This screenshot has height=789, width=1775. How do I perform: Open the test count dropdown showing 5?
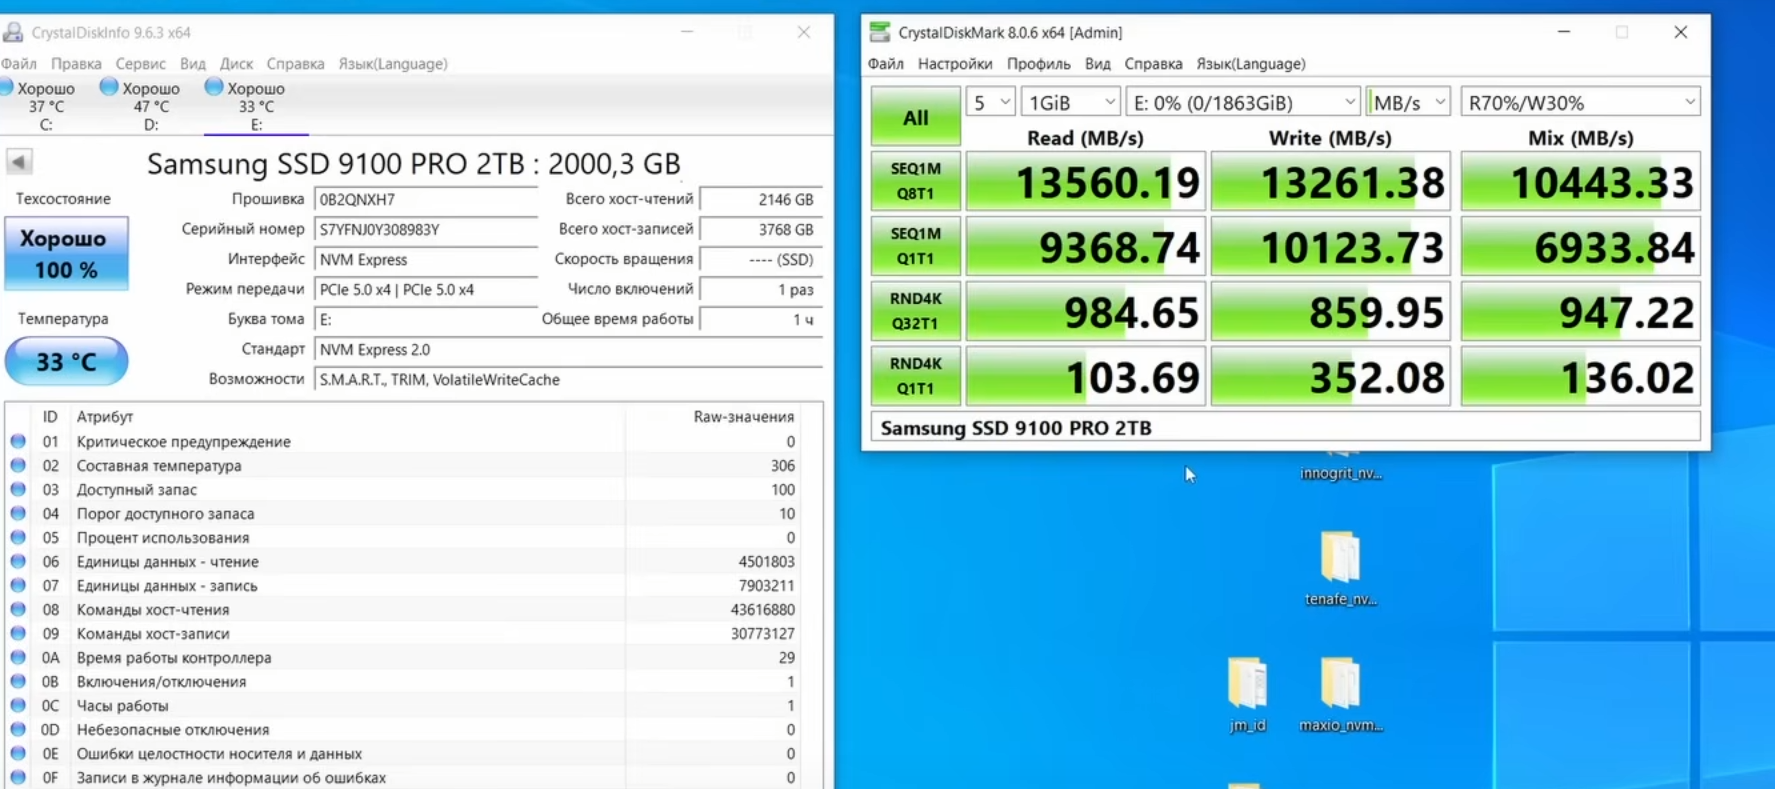pos(990,102)
